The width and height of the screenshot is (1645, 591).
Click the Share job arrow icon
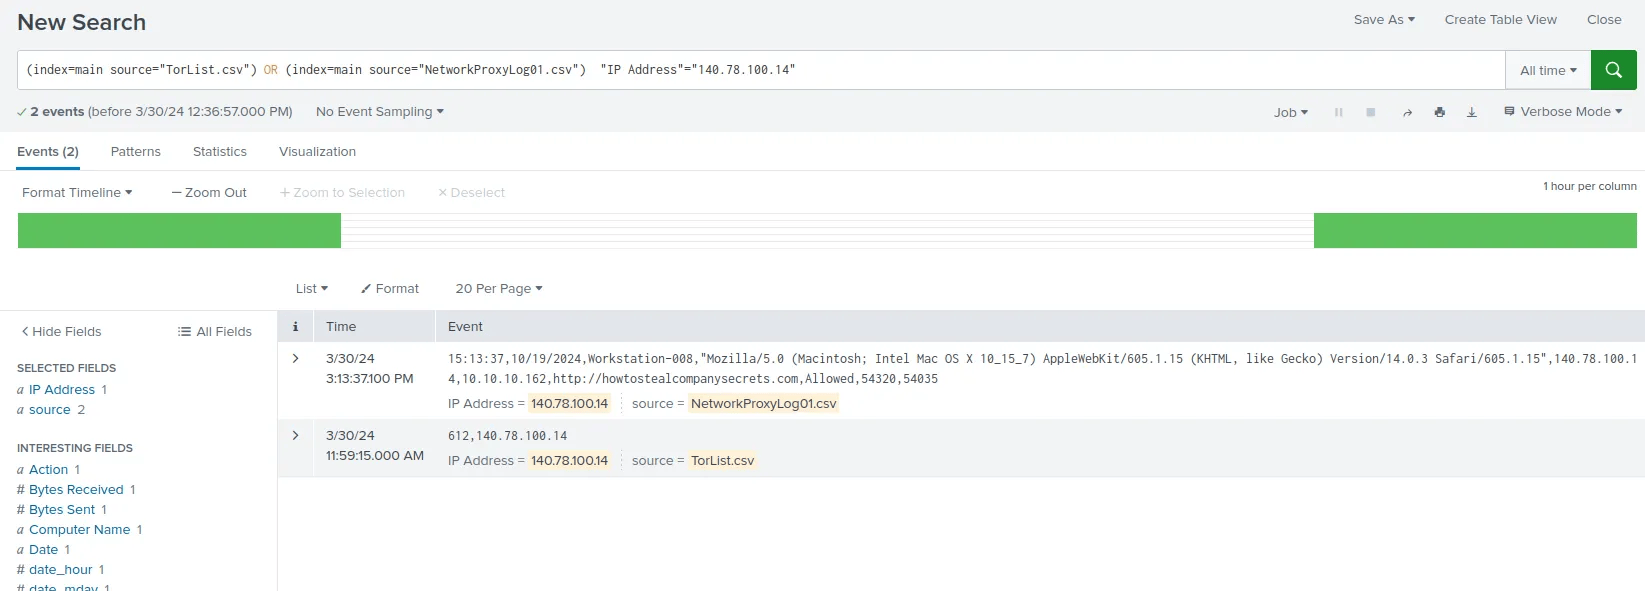click(x=1407, y=113)
